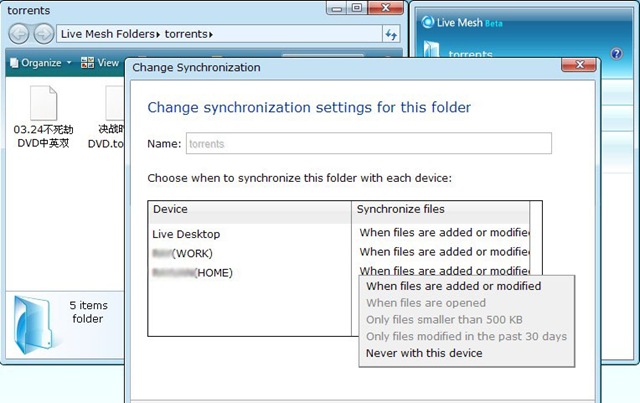Close the Change Synchronization dialog

pyautogui.click(x=579, y=65)
